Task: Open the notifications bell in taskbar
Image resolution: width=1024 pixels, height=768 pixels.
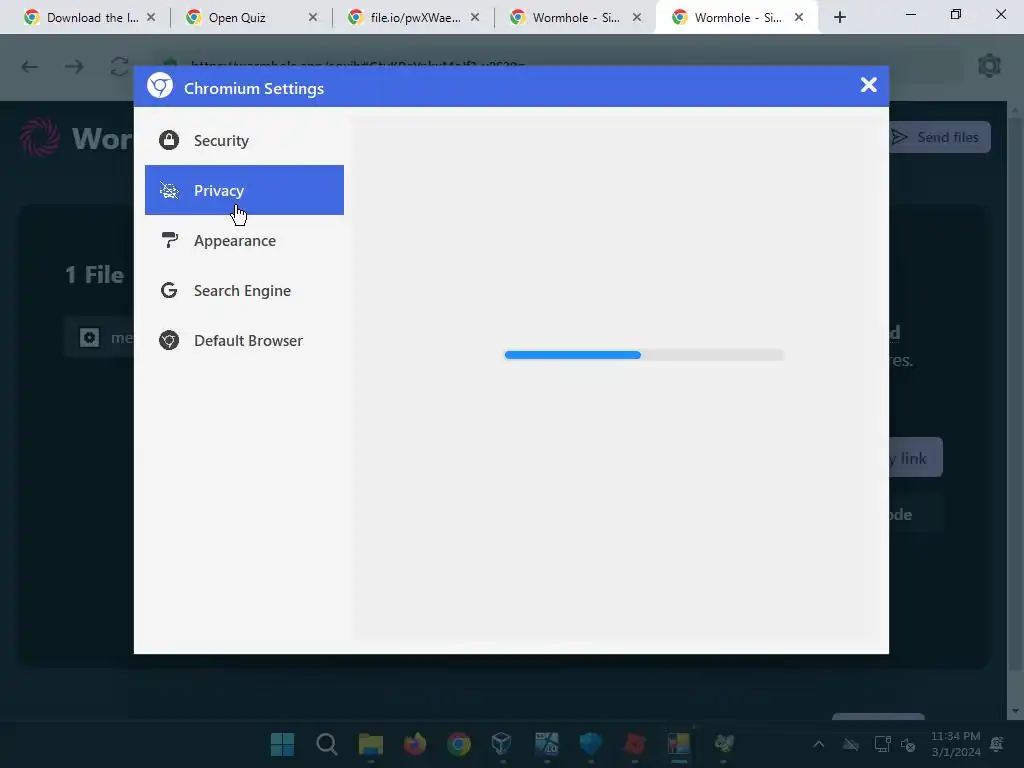Action: tap(997, 744)
